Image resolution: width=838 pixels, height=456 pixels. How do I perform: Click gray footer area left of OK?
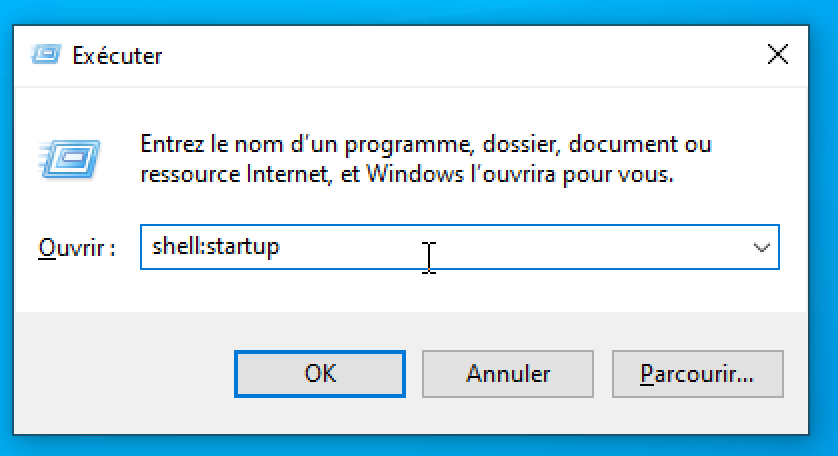tap(124, 374)
